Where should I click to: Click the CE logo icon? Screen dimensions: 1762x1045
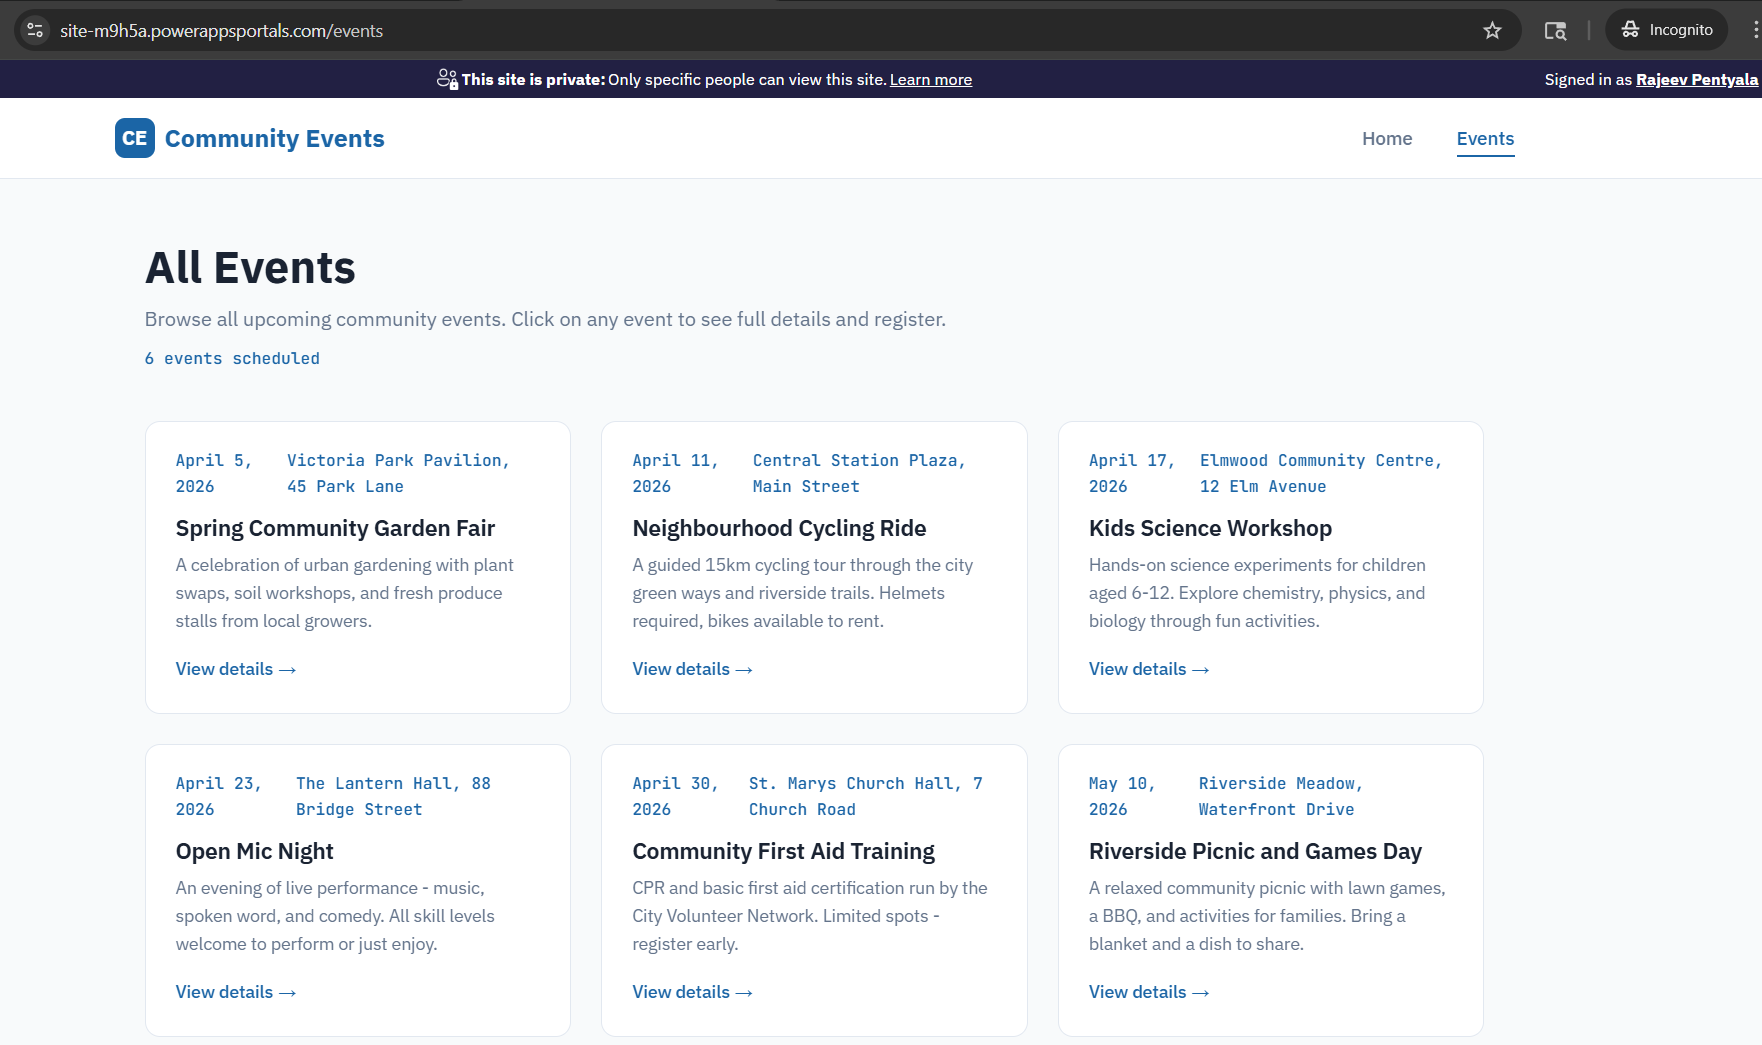[x=134, y=139]
